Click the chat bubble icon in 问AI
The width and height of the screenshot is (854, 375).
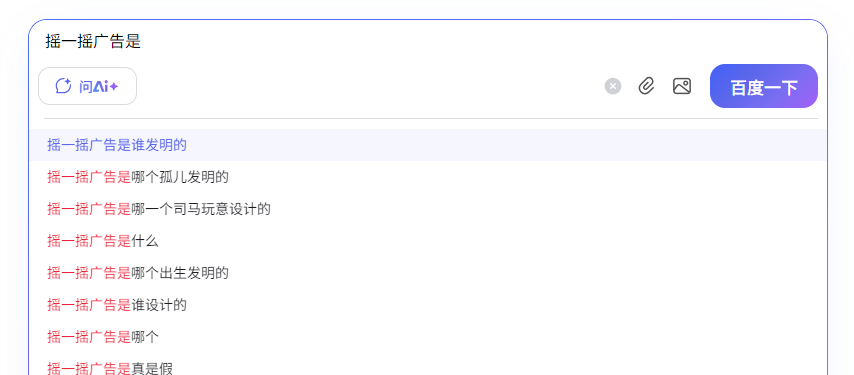(63, 86)
